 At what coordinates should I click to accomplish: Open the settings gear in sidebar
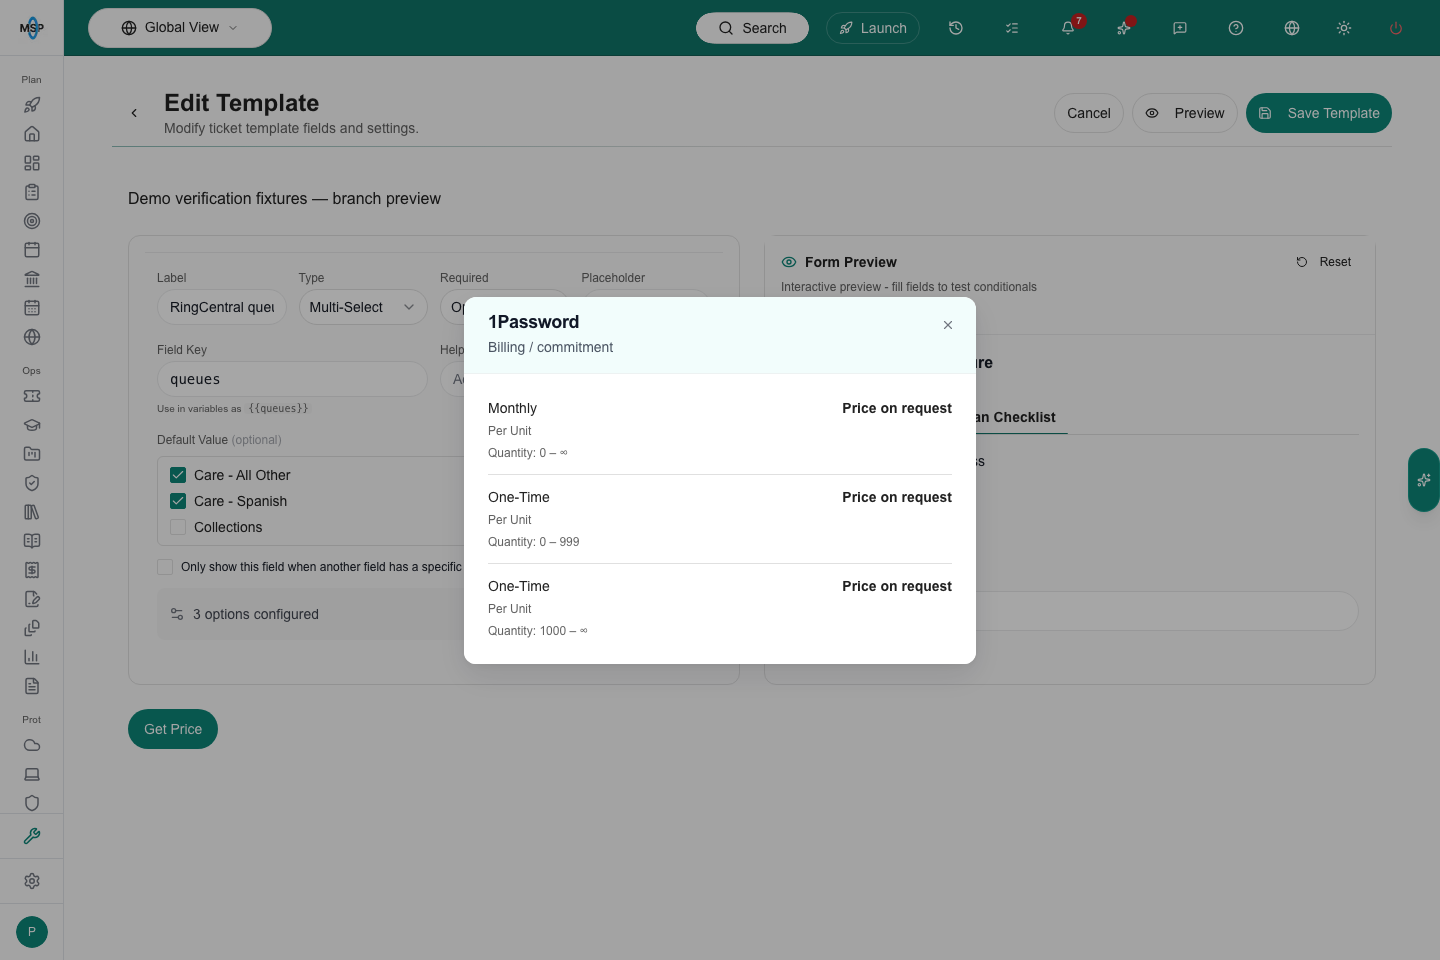[x=32, y=881]
